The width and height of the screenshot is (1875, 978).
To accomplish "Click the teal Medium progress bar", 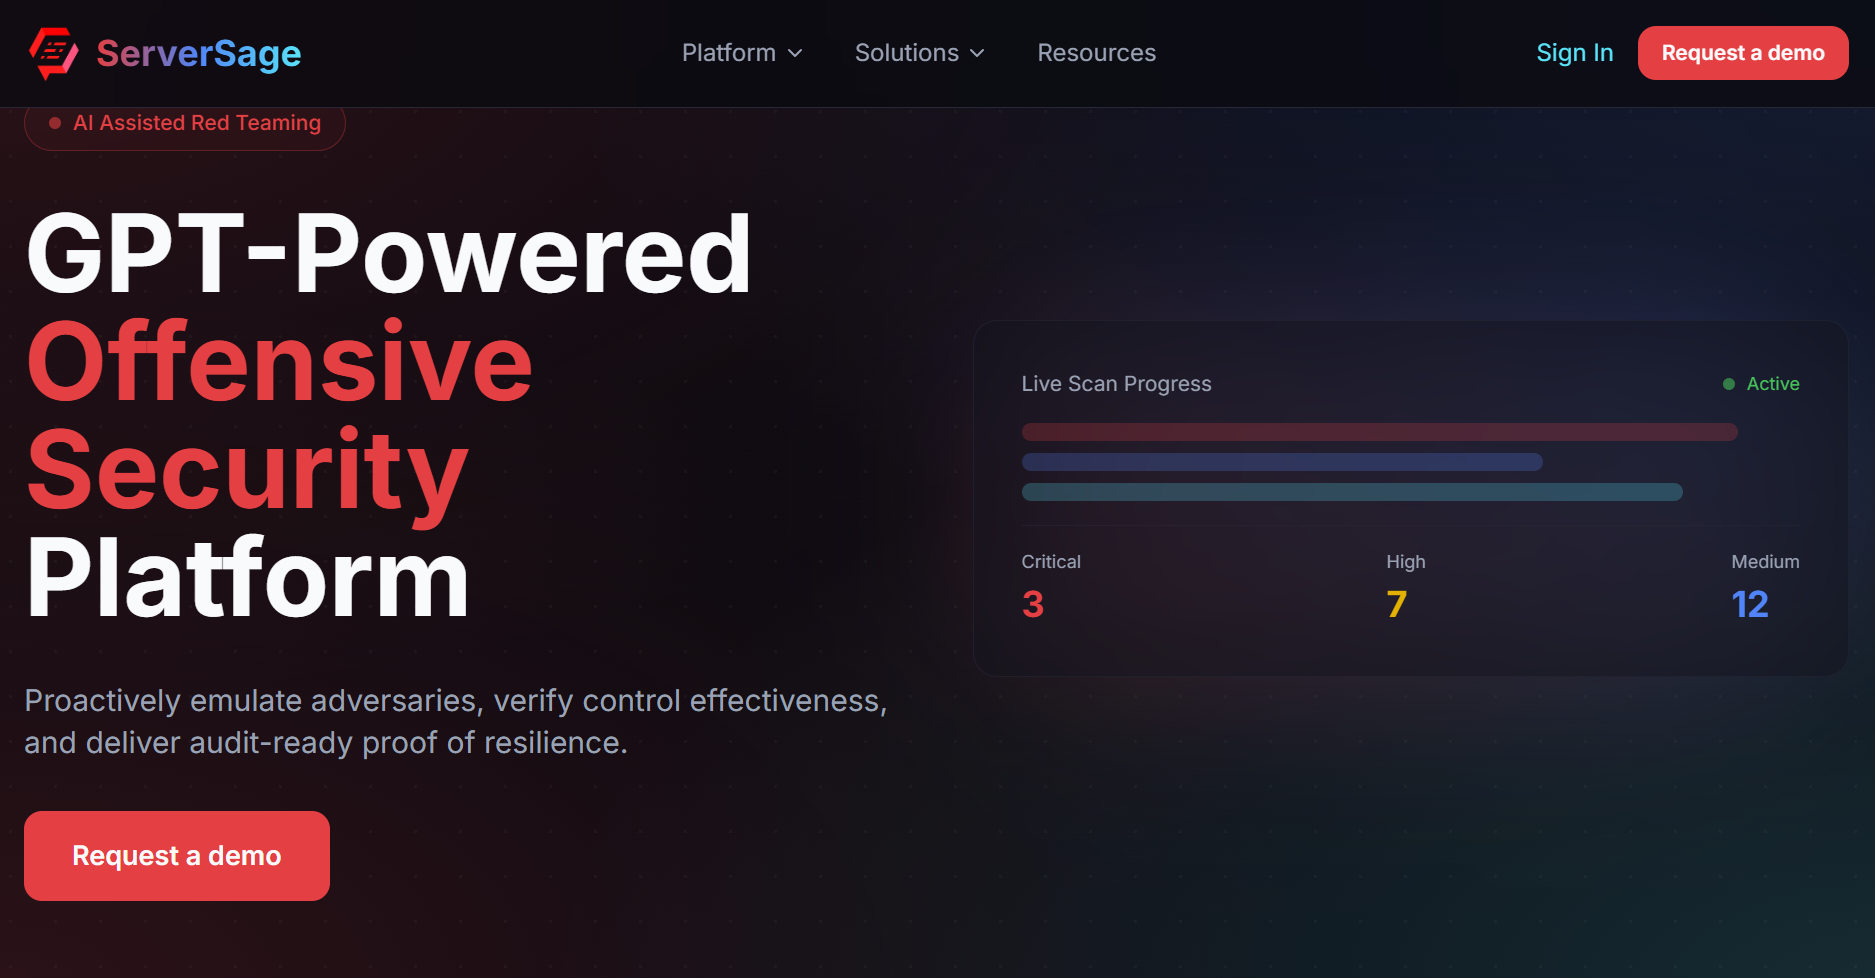I will point(1352,492).
